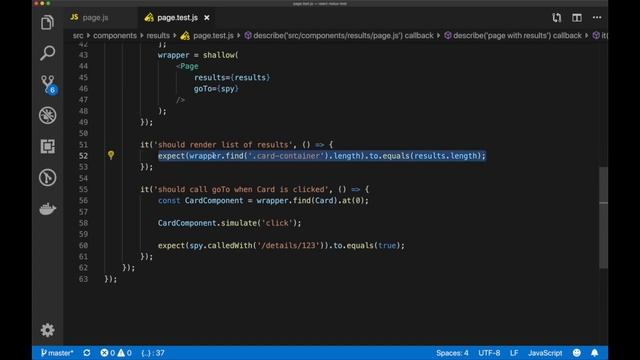Open Manage settings gear
This screenshot has width=640, height=360.
[47, 330]
